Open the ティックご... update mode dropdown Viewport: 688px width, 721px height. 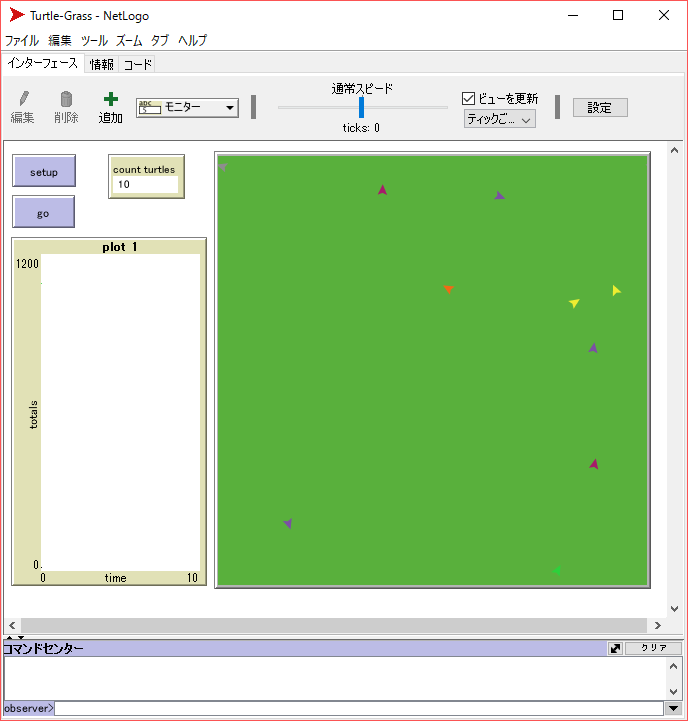pyautogui.click(x=500, y=119)
